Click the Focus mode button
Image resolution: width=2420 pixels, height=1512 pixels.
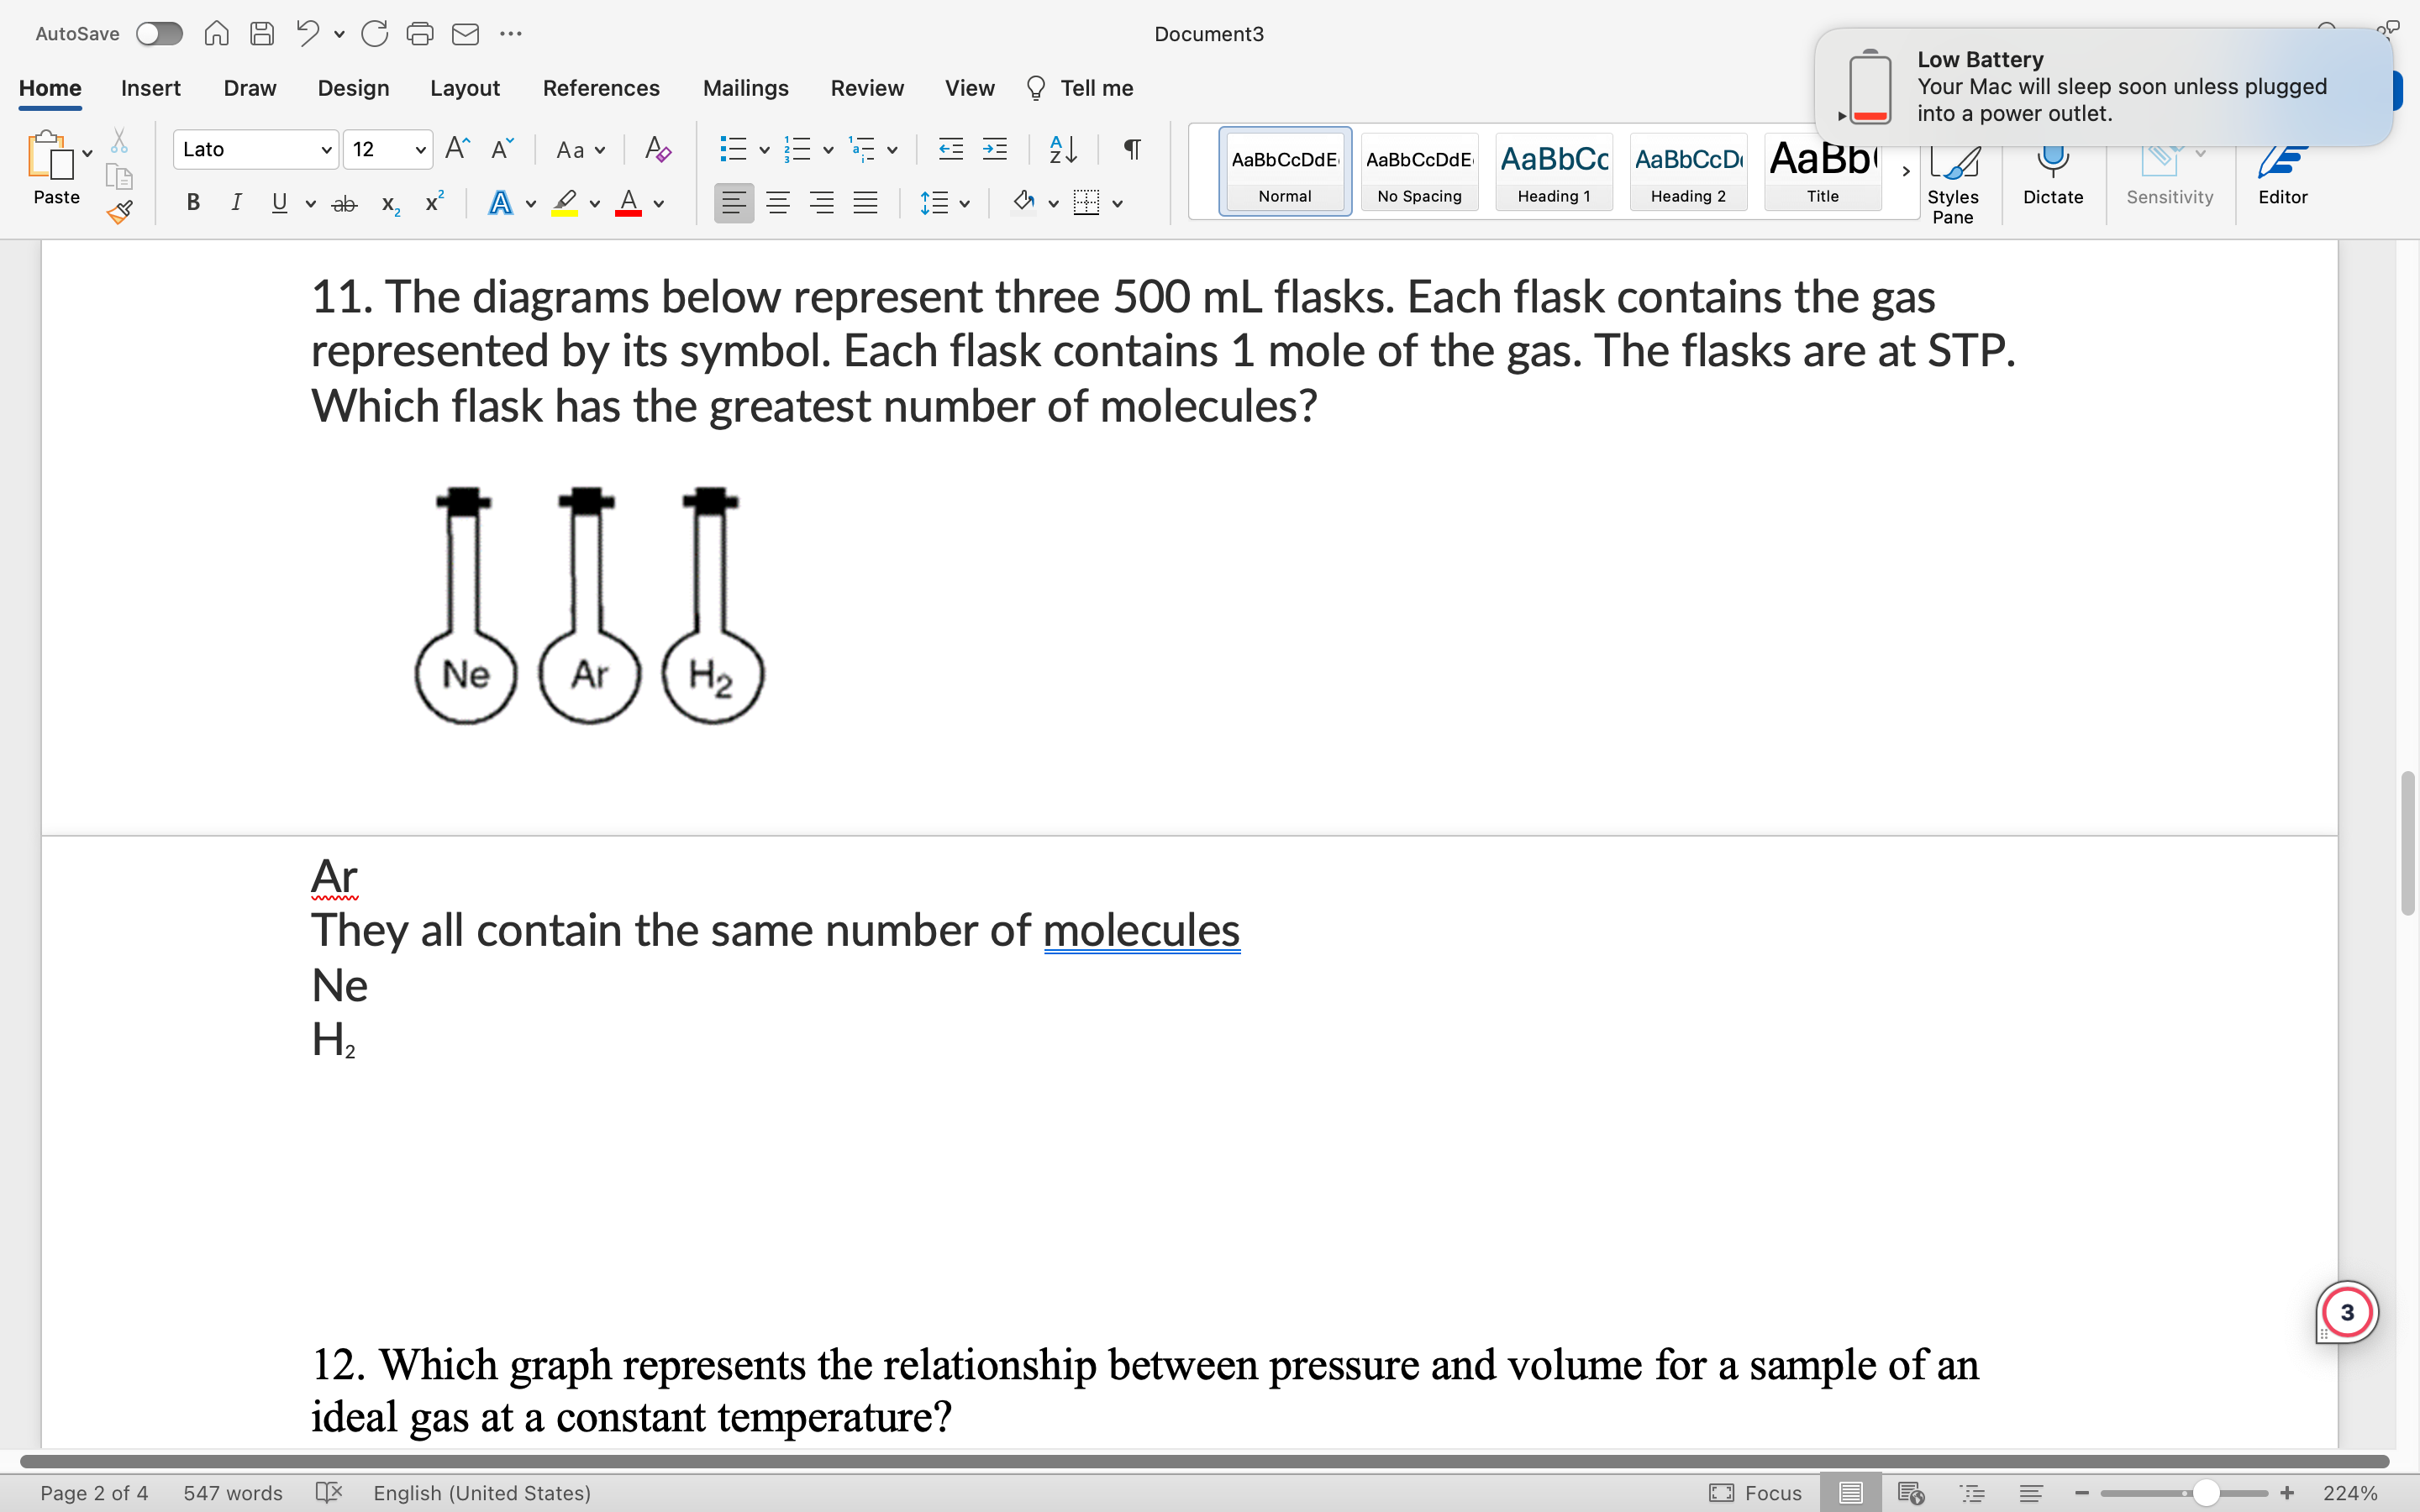pos(1755,1492)
